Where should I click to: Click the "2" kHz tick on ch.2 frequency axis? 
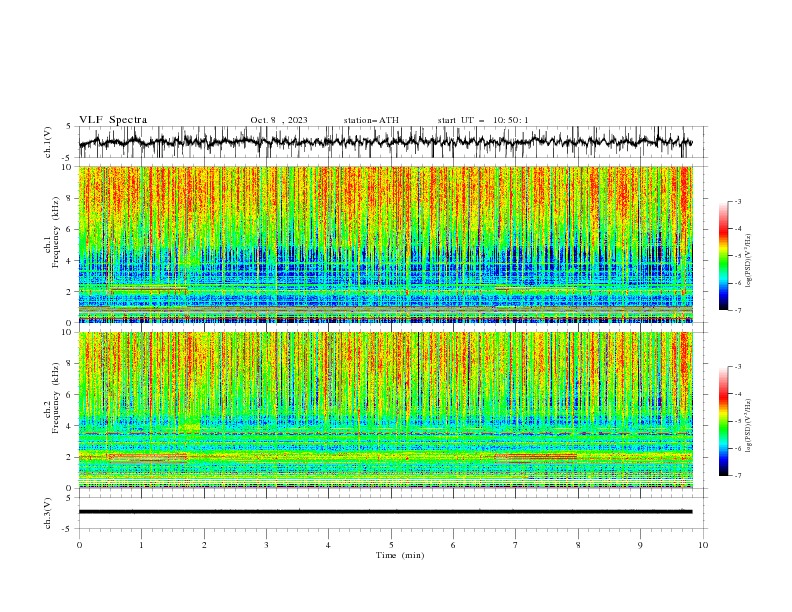[70, 457]
